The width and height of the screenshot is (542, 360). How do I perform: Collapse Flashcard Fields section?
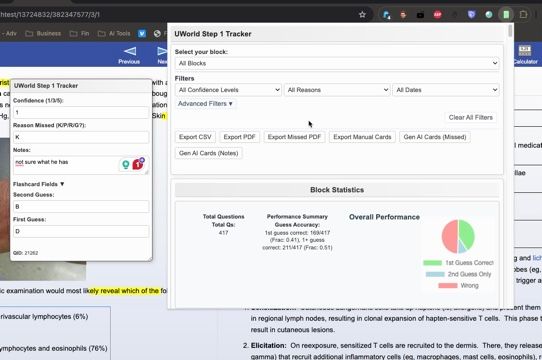click(x=39, y=184)
